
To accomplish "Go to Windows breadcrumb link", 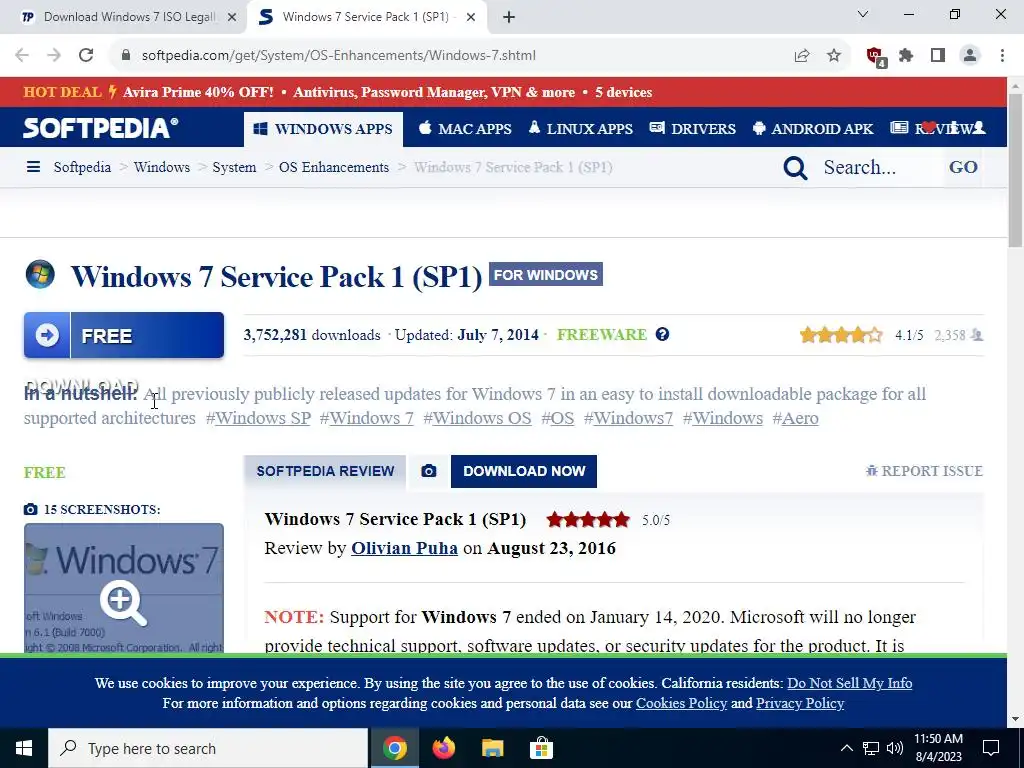I will pos(162,167).
